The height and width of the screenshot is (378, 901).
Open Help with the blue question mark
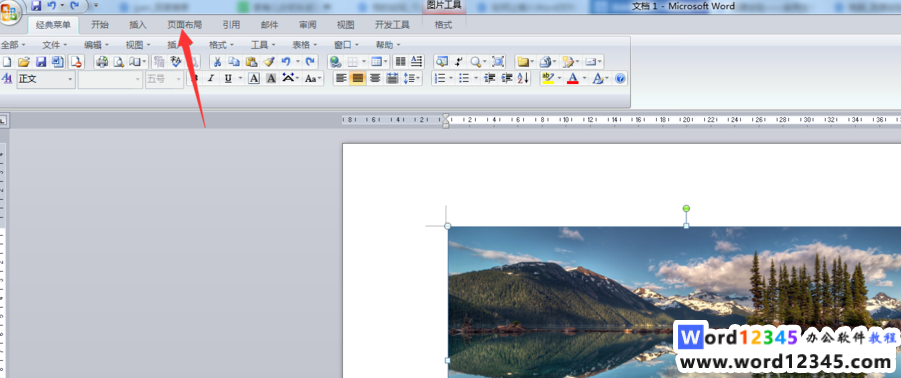(620, 78)
